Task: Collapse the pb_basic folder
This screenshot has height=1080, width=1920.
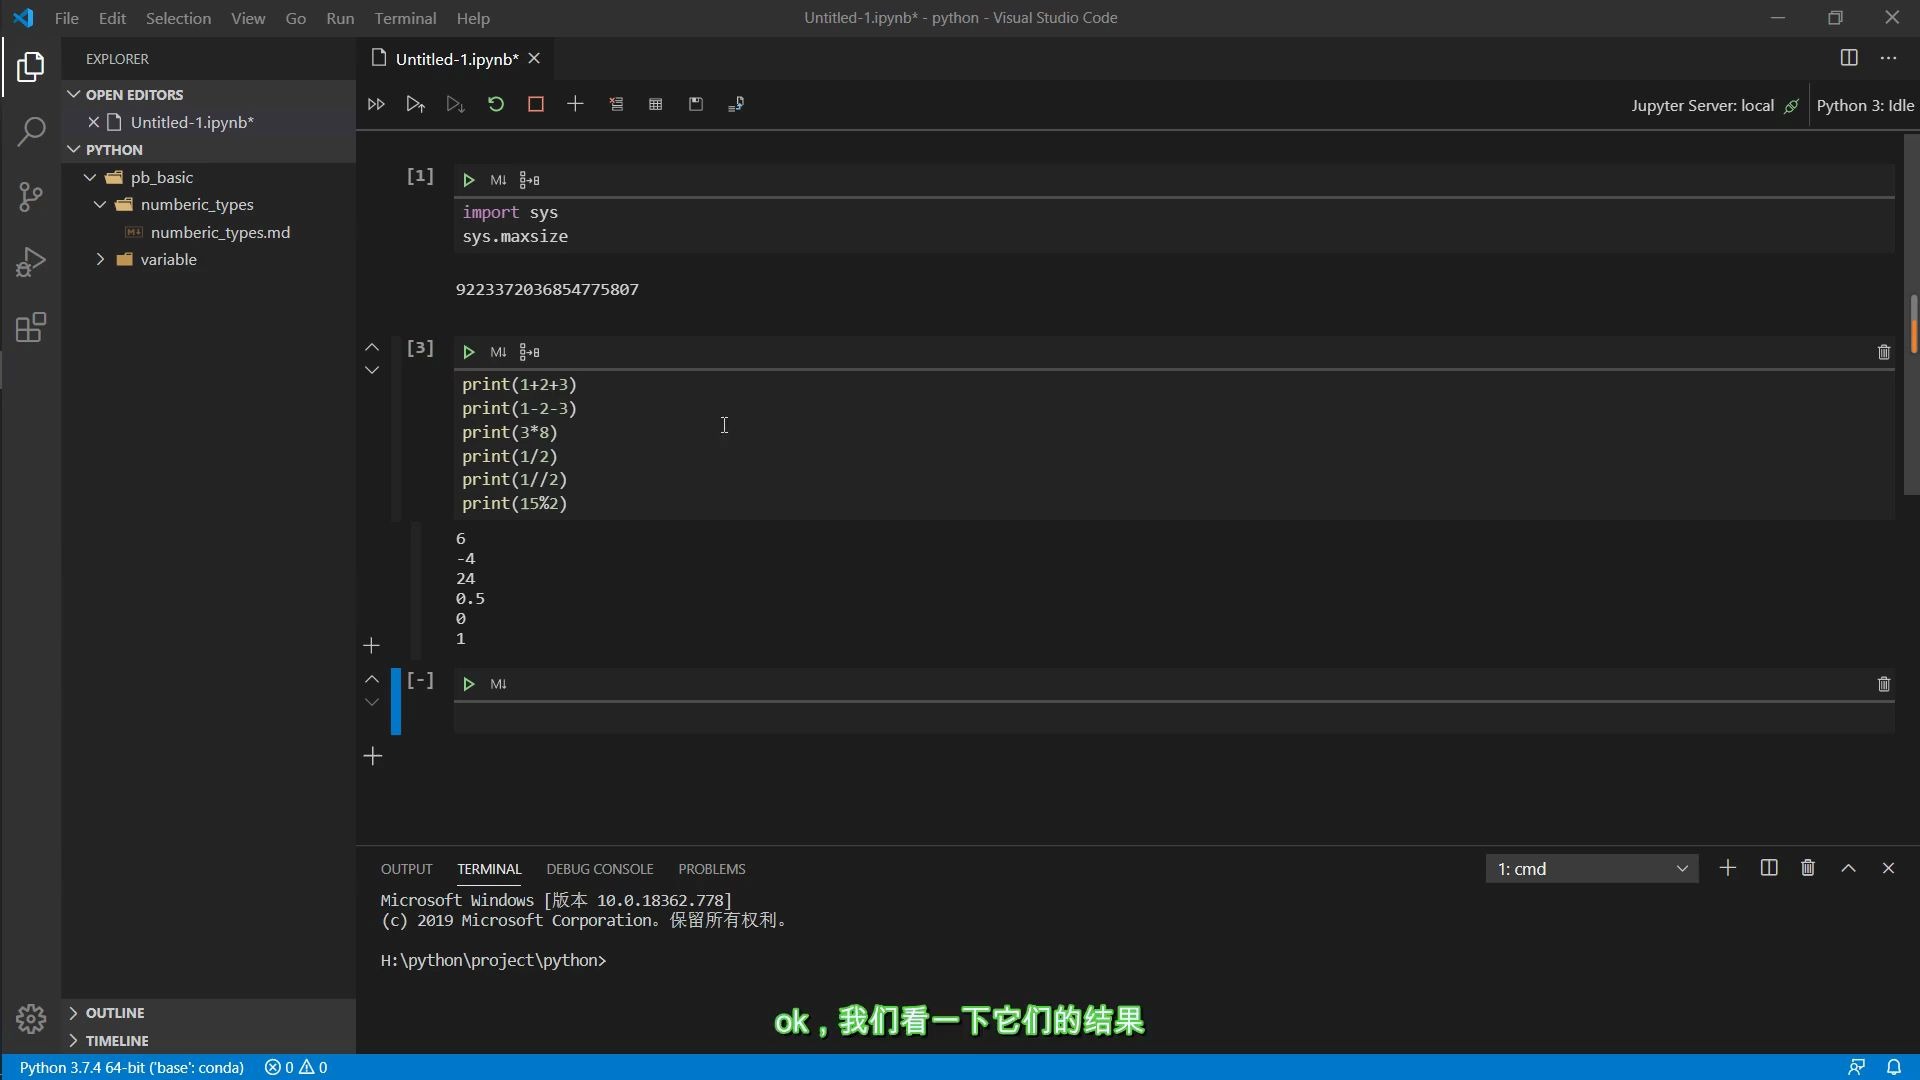Action: 90,177
